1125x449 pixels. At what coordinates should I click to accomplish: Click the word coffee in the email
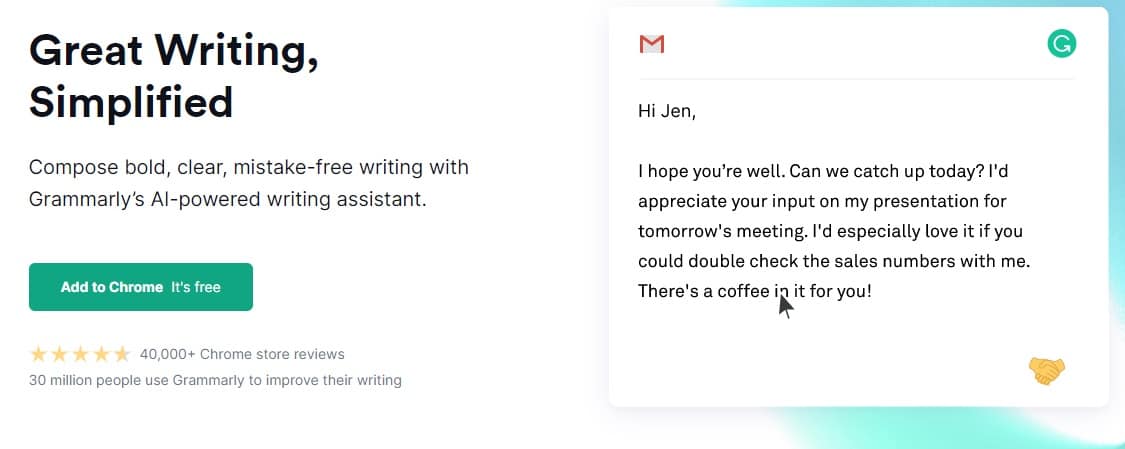pos(744,291)
